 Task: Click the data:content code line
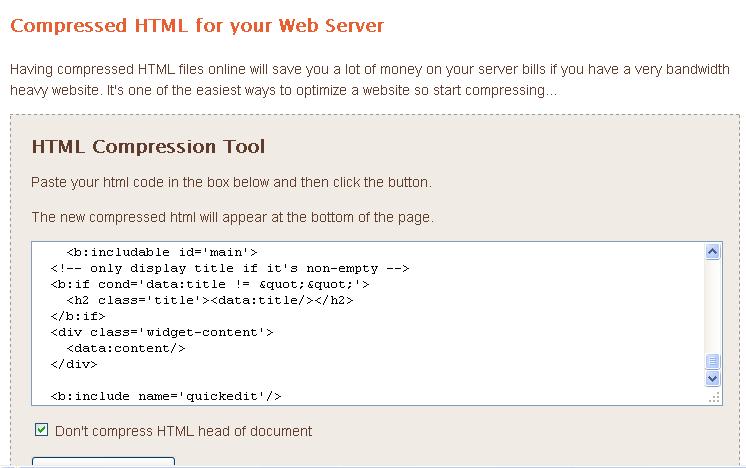[x=126, y=348]
